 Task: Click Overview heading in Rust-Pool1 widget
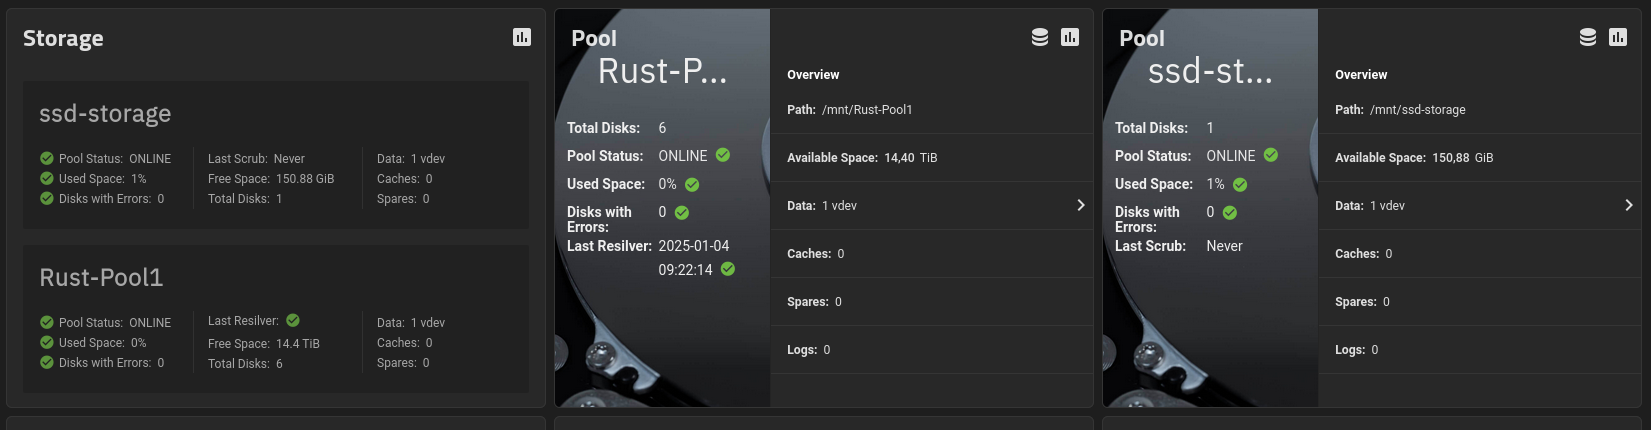coord(813,75)
